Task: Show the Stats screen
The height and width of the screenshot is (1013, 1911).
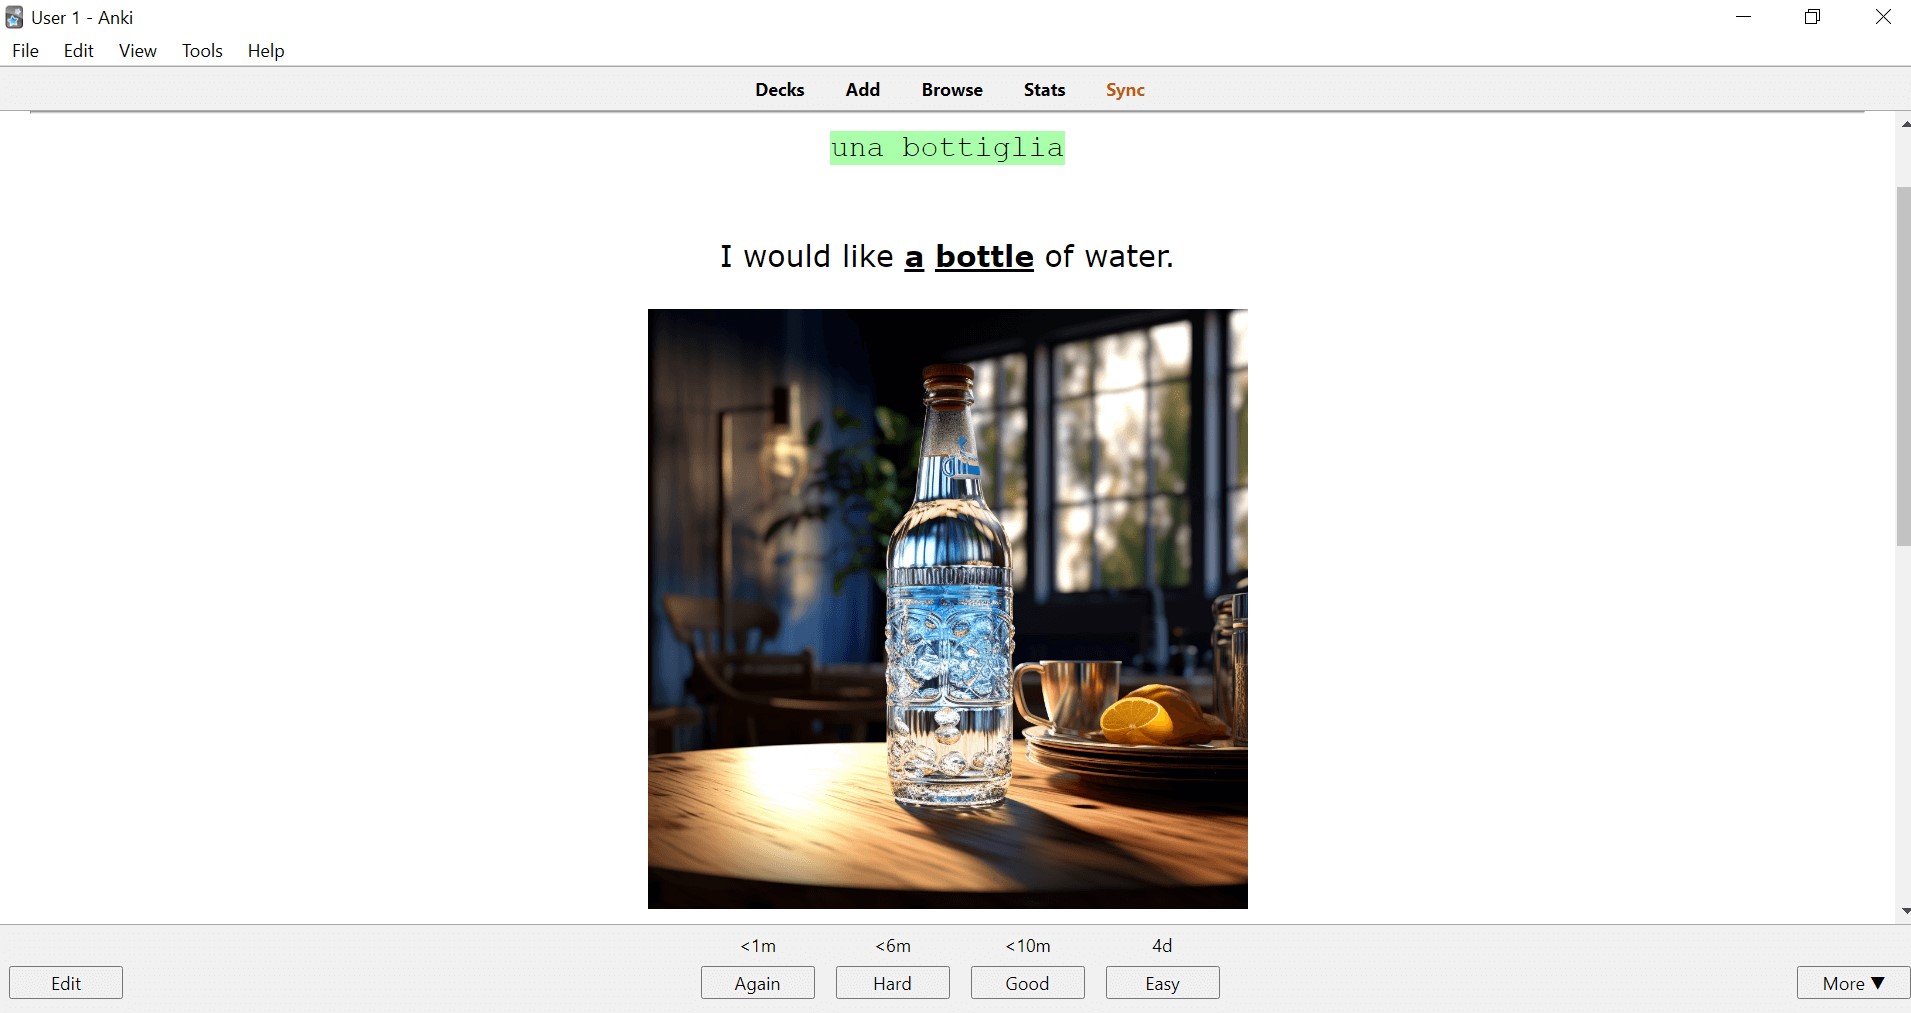Action: [1044, 90]
